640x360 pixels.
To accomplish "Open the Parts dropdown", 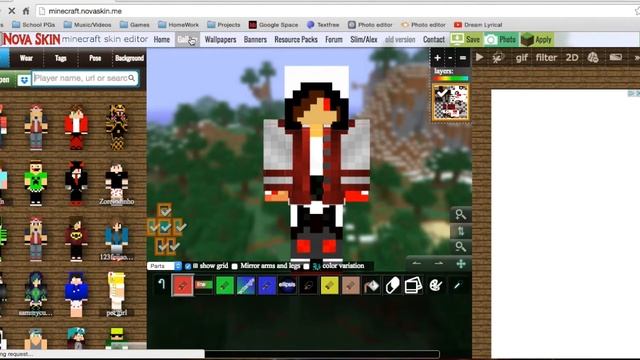I will (164, 266).
